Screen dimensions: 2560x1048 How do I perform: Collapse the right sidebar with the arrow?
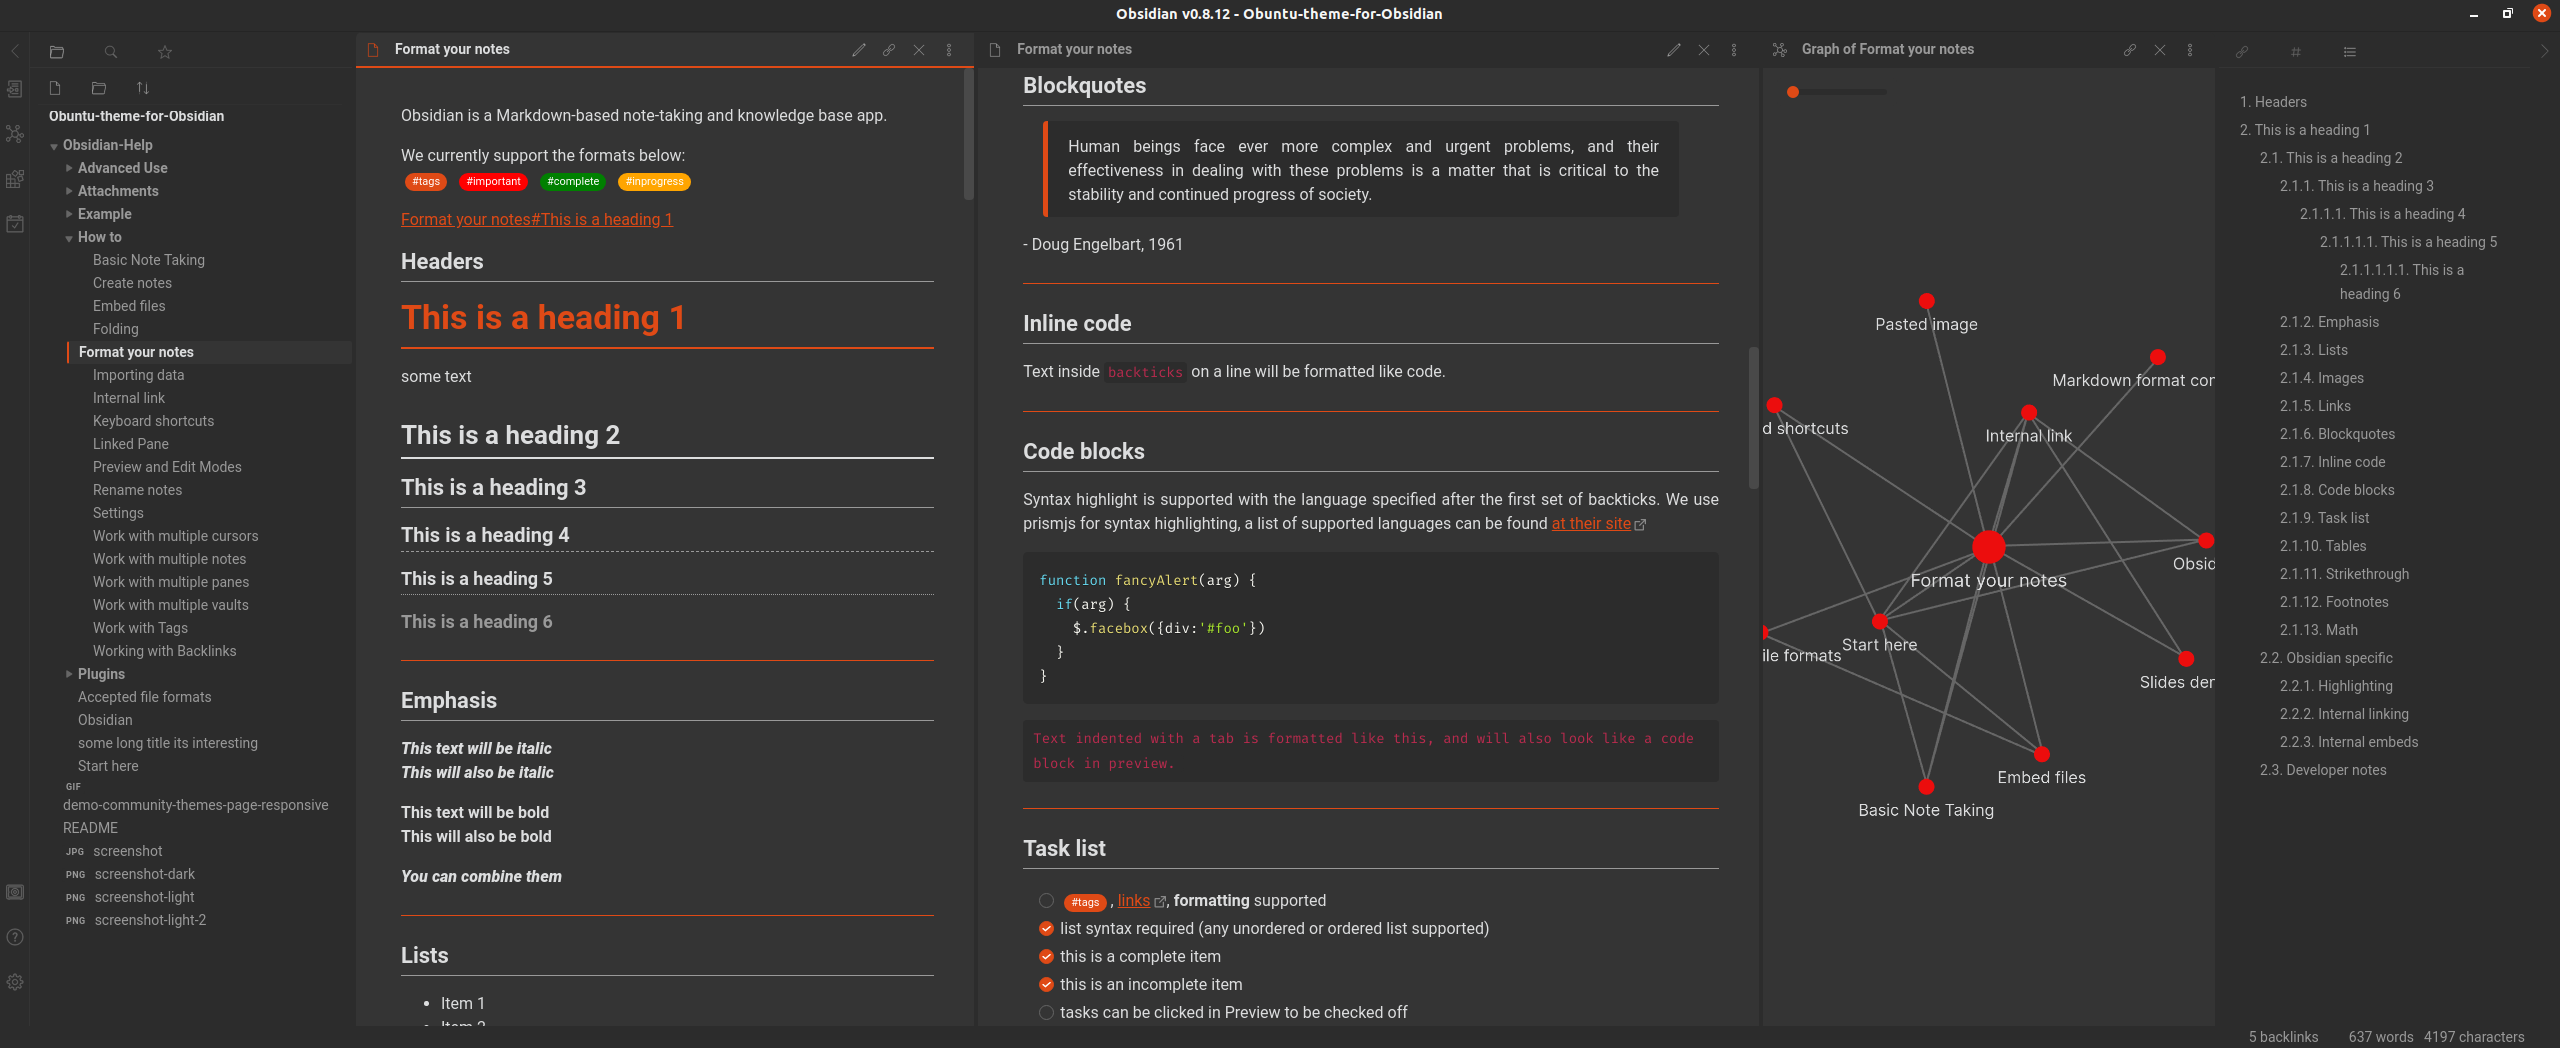point(2544,50)
